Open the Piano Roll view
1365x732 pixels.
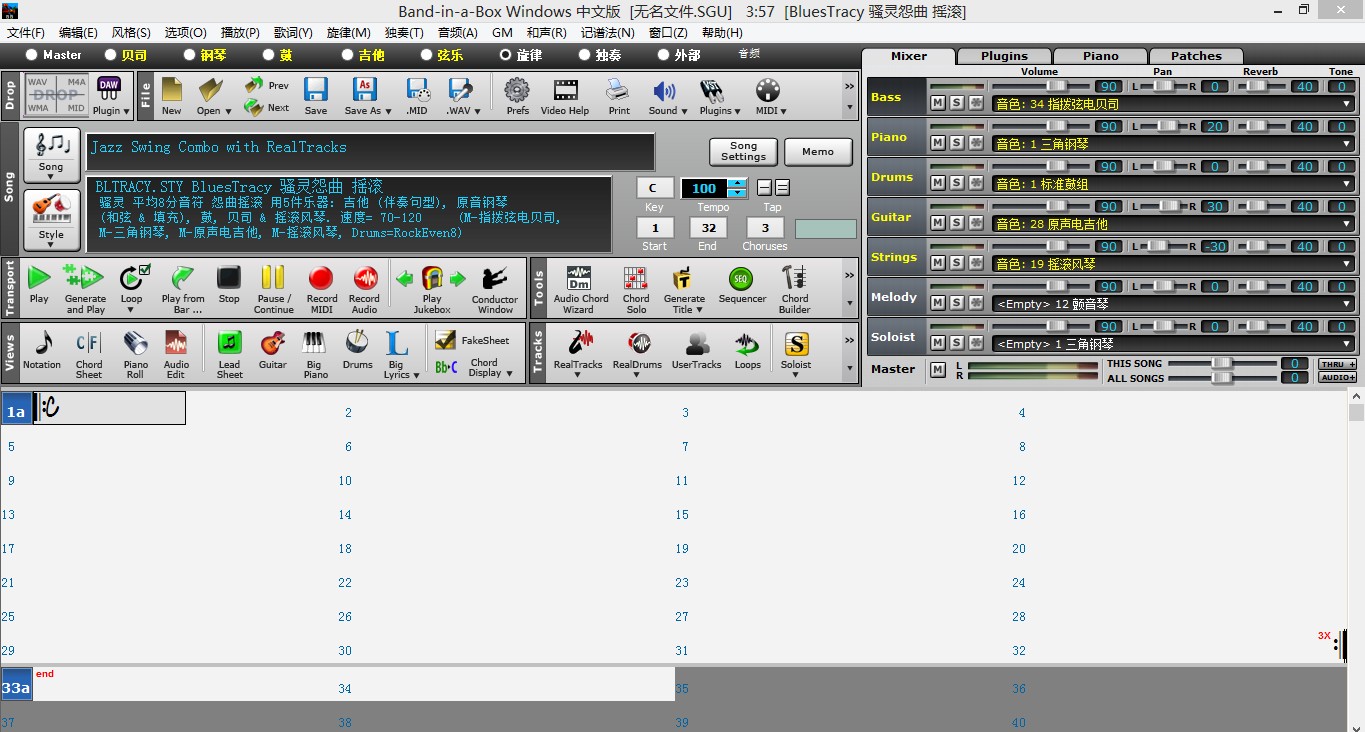pos(135,353)
